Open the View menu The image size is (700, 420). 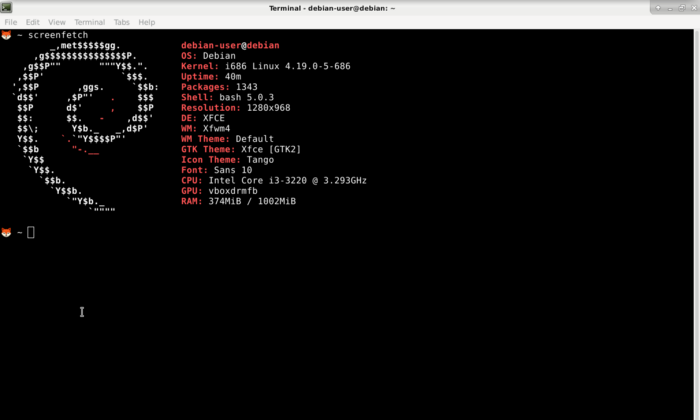pyautogui.click(x=57, y=22)
